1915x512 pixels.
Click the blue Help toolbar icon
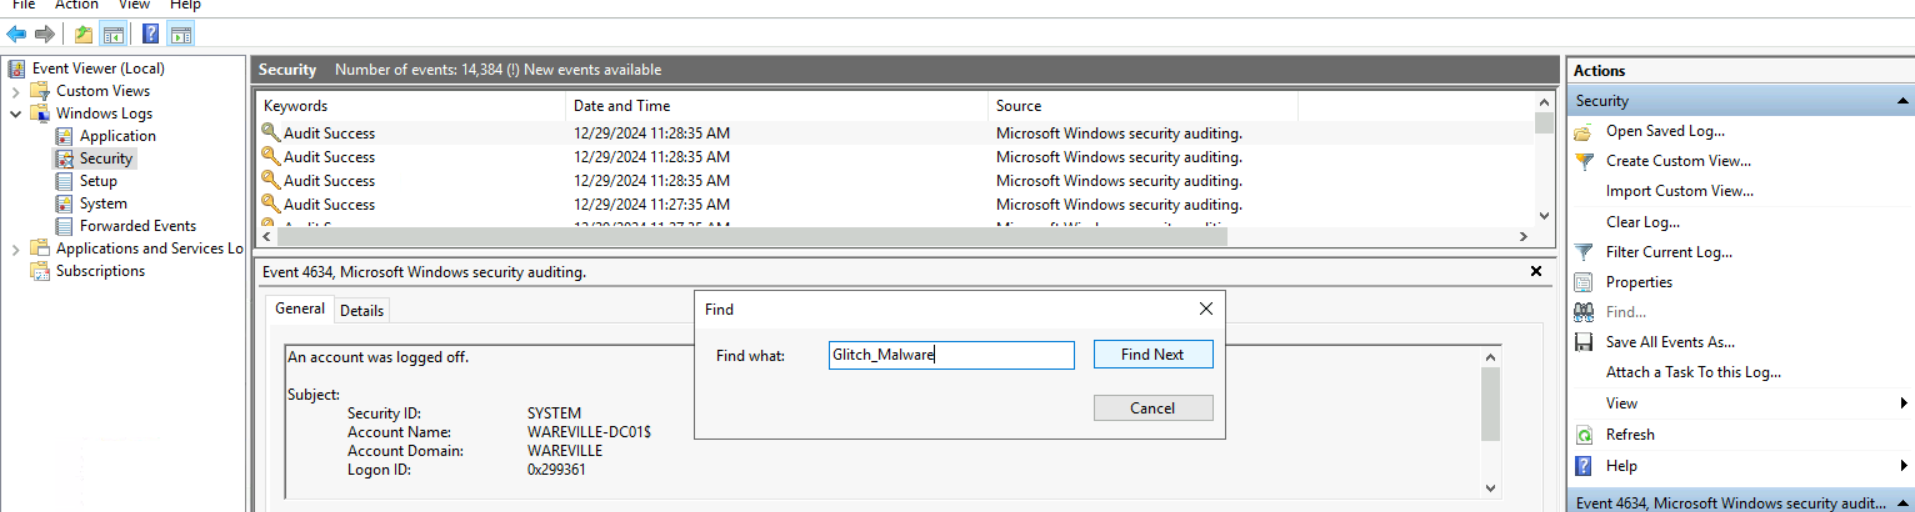click(x=150, y=35)
